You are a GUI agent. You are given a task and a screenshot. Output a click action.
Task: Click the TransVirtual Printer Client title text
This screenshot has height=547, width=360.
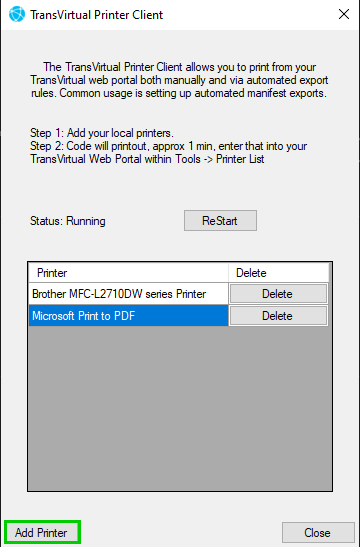(x=97, y=15)
